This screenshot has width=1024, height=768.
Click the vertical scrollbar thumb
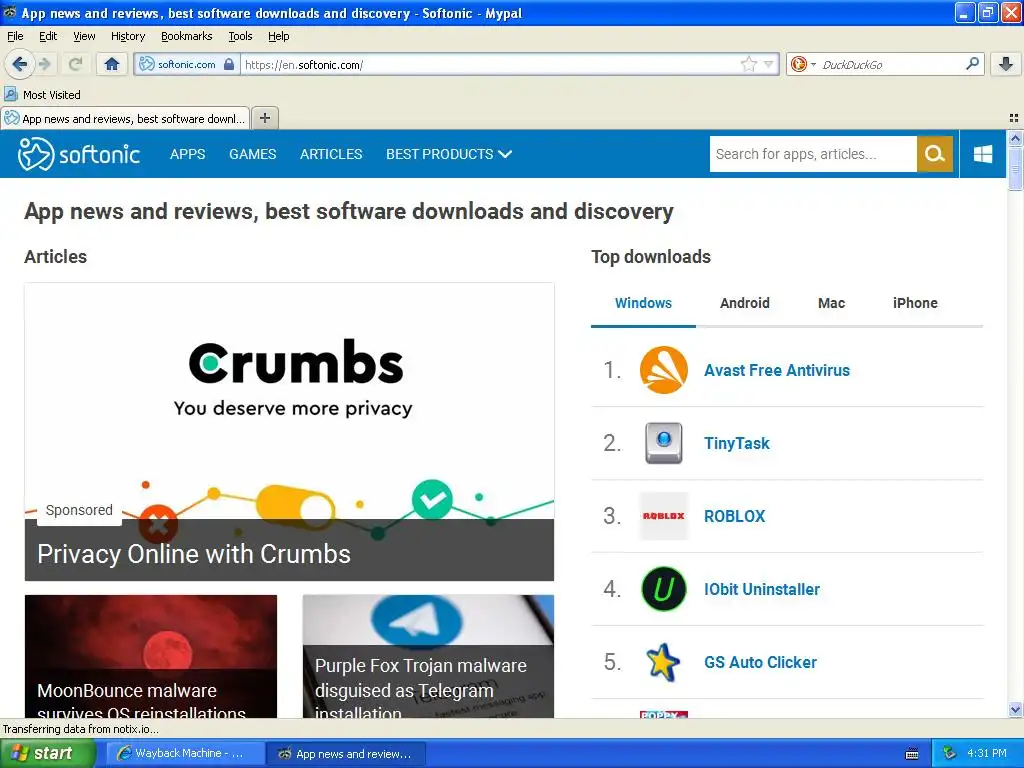point(1015,168)
